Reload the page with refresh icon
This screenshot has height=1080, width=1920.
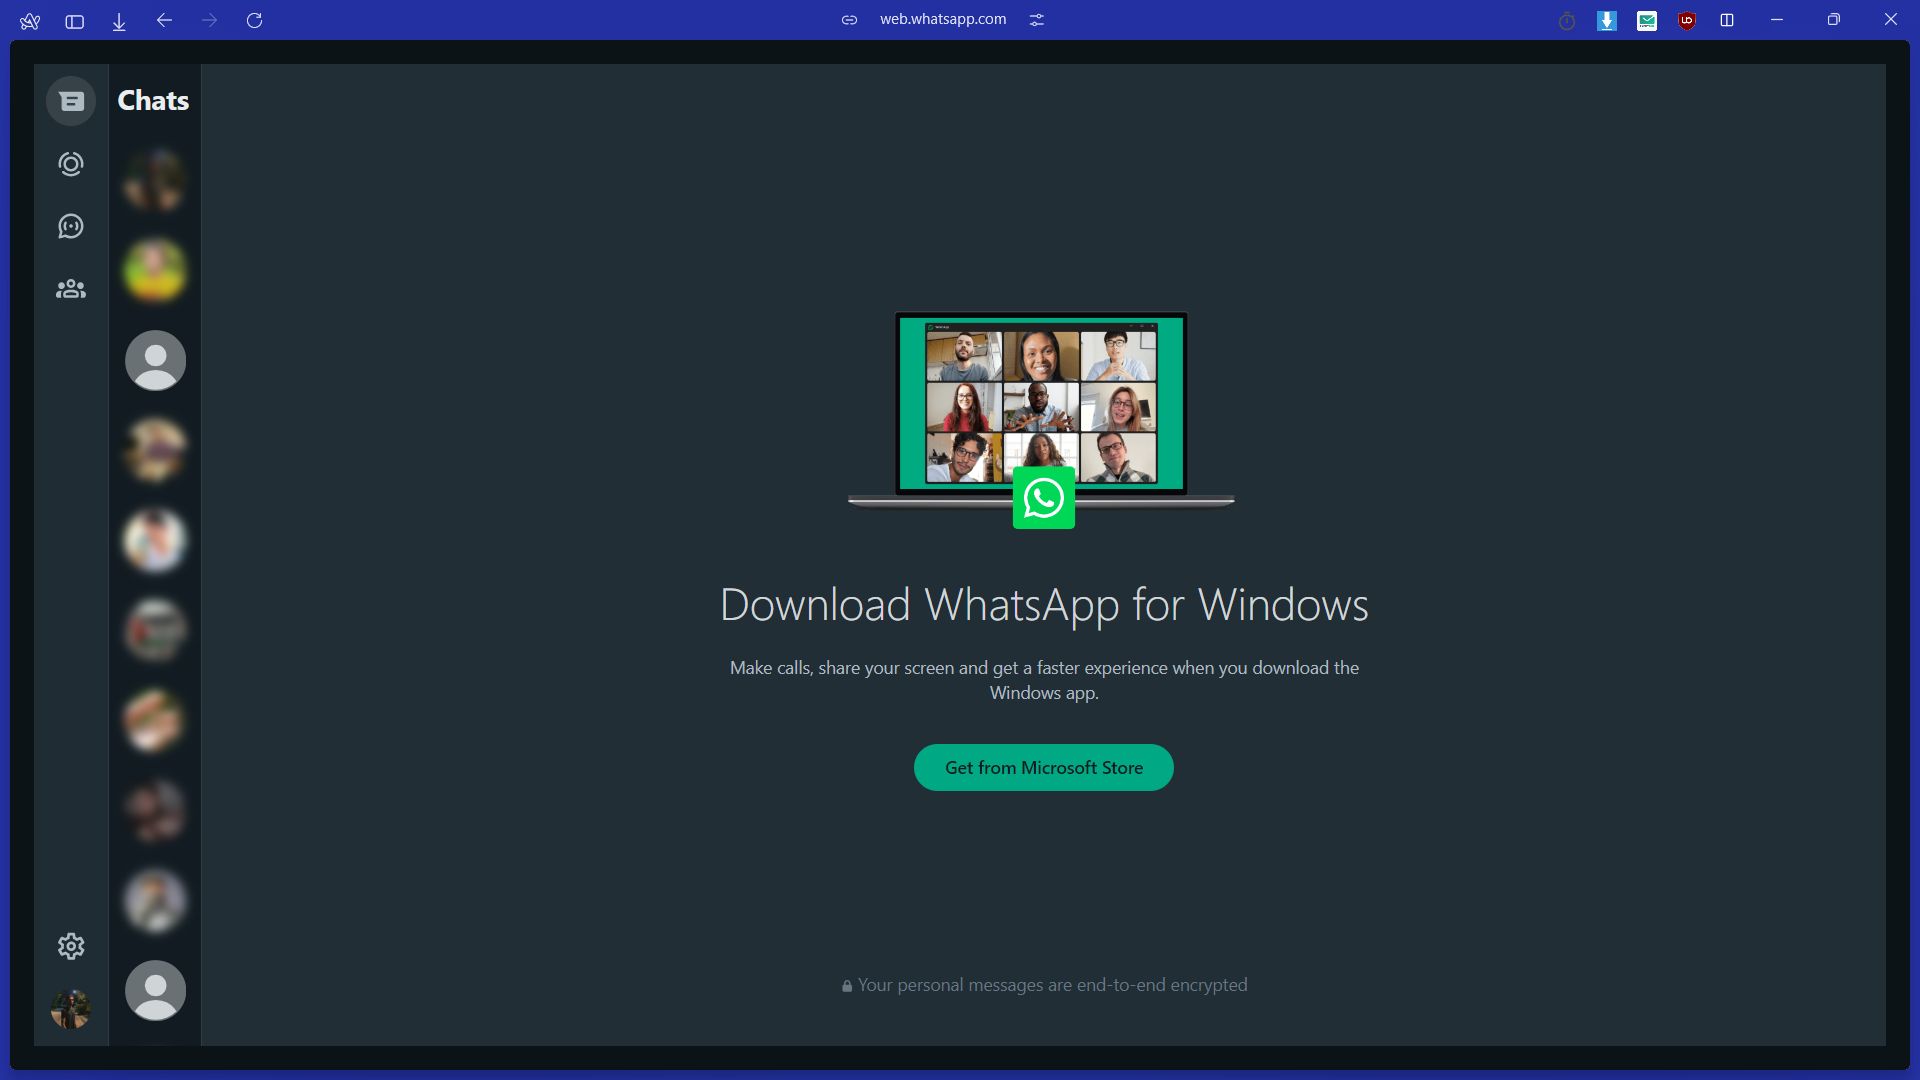(255, 20)
